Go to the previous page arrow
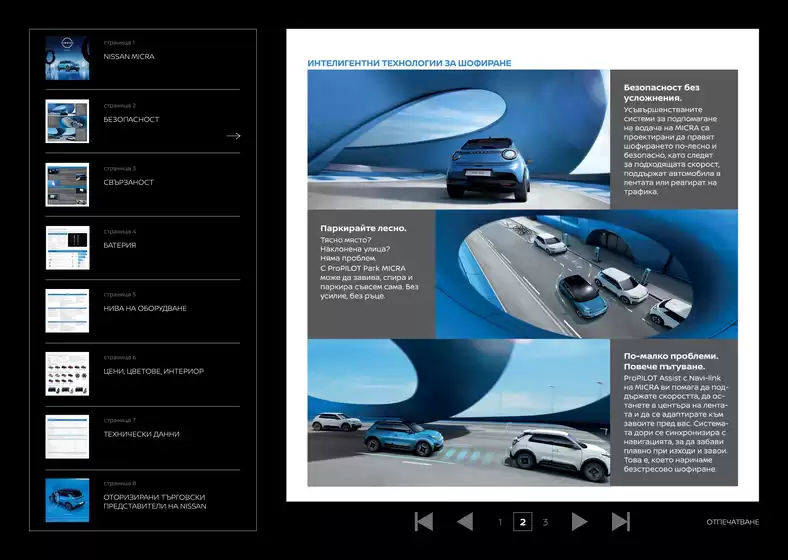This screenshot has width=788, height=560. tap(465, 521)
